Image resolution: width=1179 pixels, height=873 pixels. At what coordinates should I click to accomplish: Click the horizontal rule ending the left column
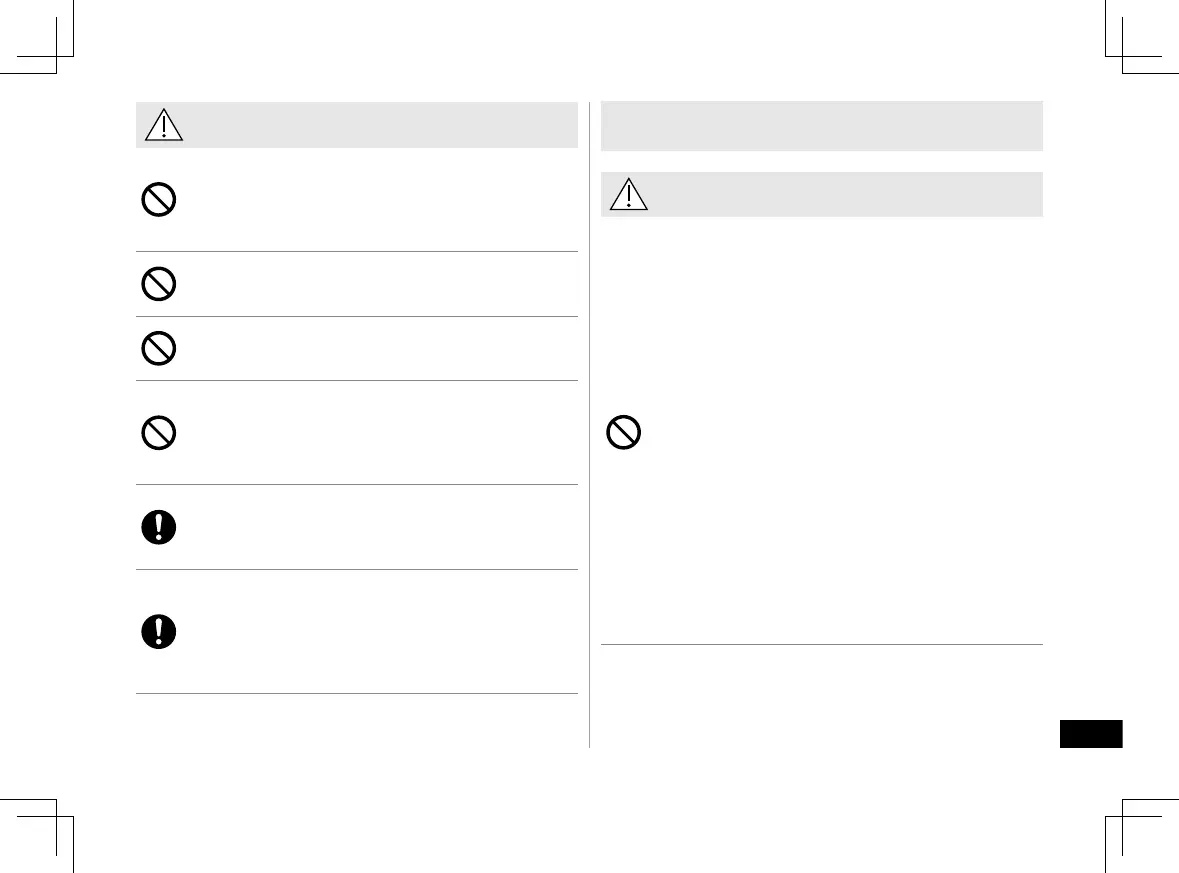tap(356, 694)
